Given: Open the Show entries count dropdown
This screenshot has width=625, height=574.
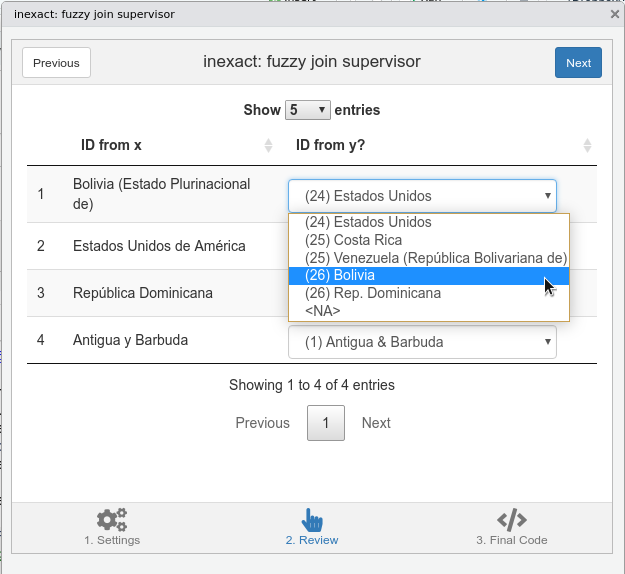Looking at the screenshot, I should point(308,110).
